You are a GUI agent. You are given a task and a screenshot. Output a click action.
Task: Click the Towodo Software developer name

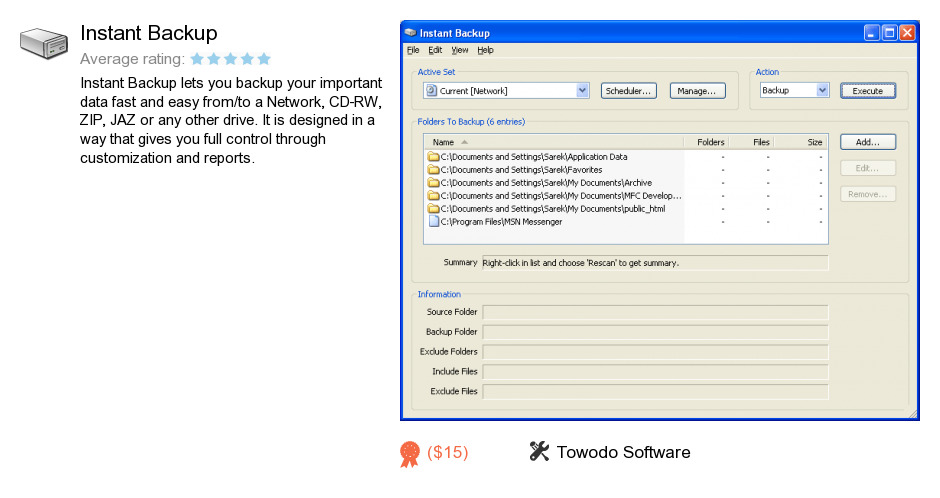point(623,452)
